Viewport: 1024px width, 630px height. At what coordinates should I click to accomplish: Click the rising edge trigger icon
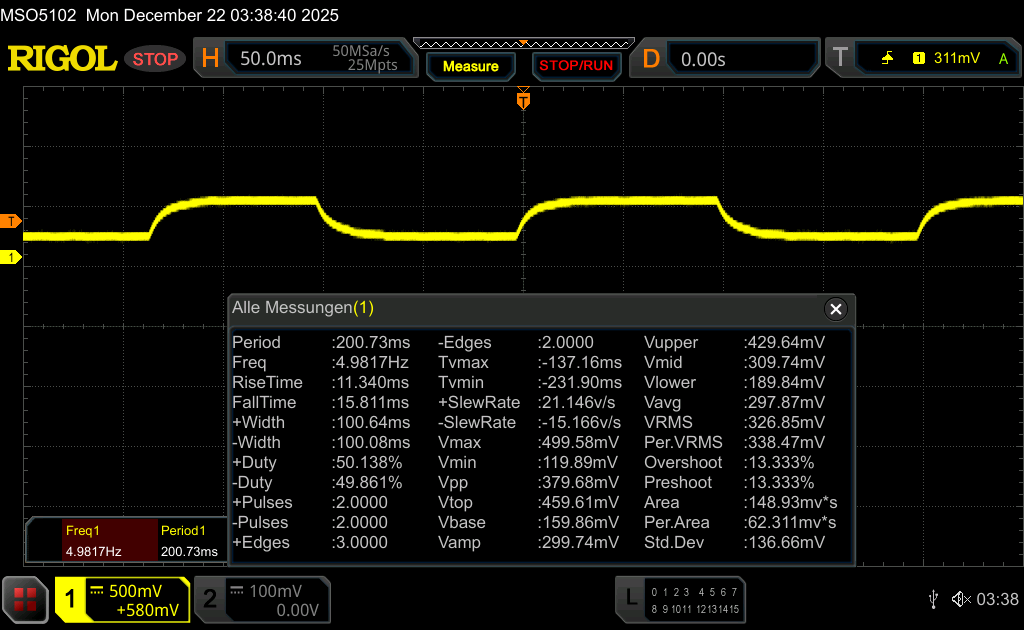click(x=887, y=59)
